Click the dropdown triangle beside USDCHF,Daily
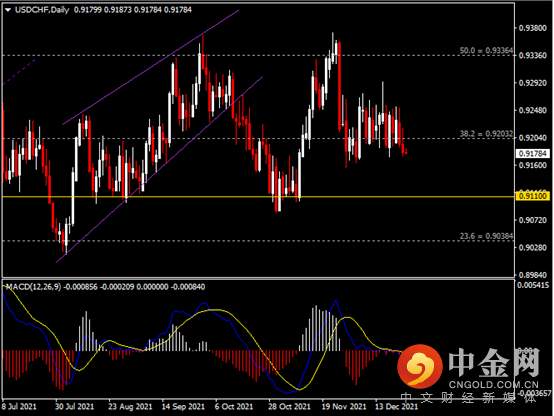Screen dimensions: 554x416 (8, 10)
